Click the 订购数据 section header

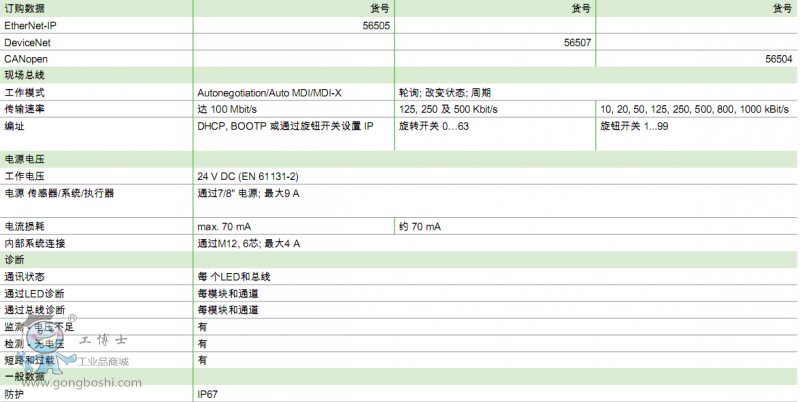coord(24,8)
